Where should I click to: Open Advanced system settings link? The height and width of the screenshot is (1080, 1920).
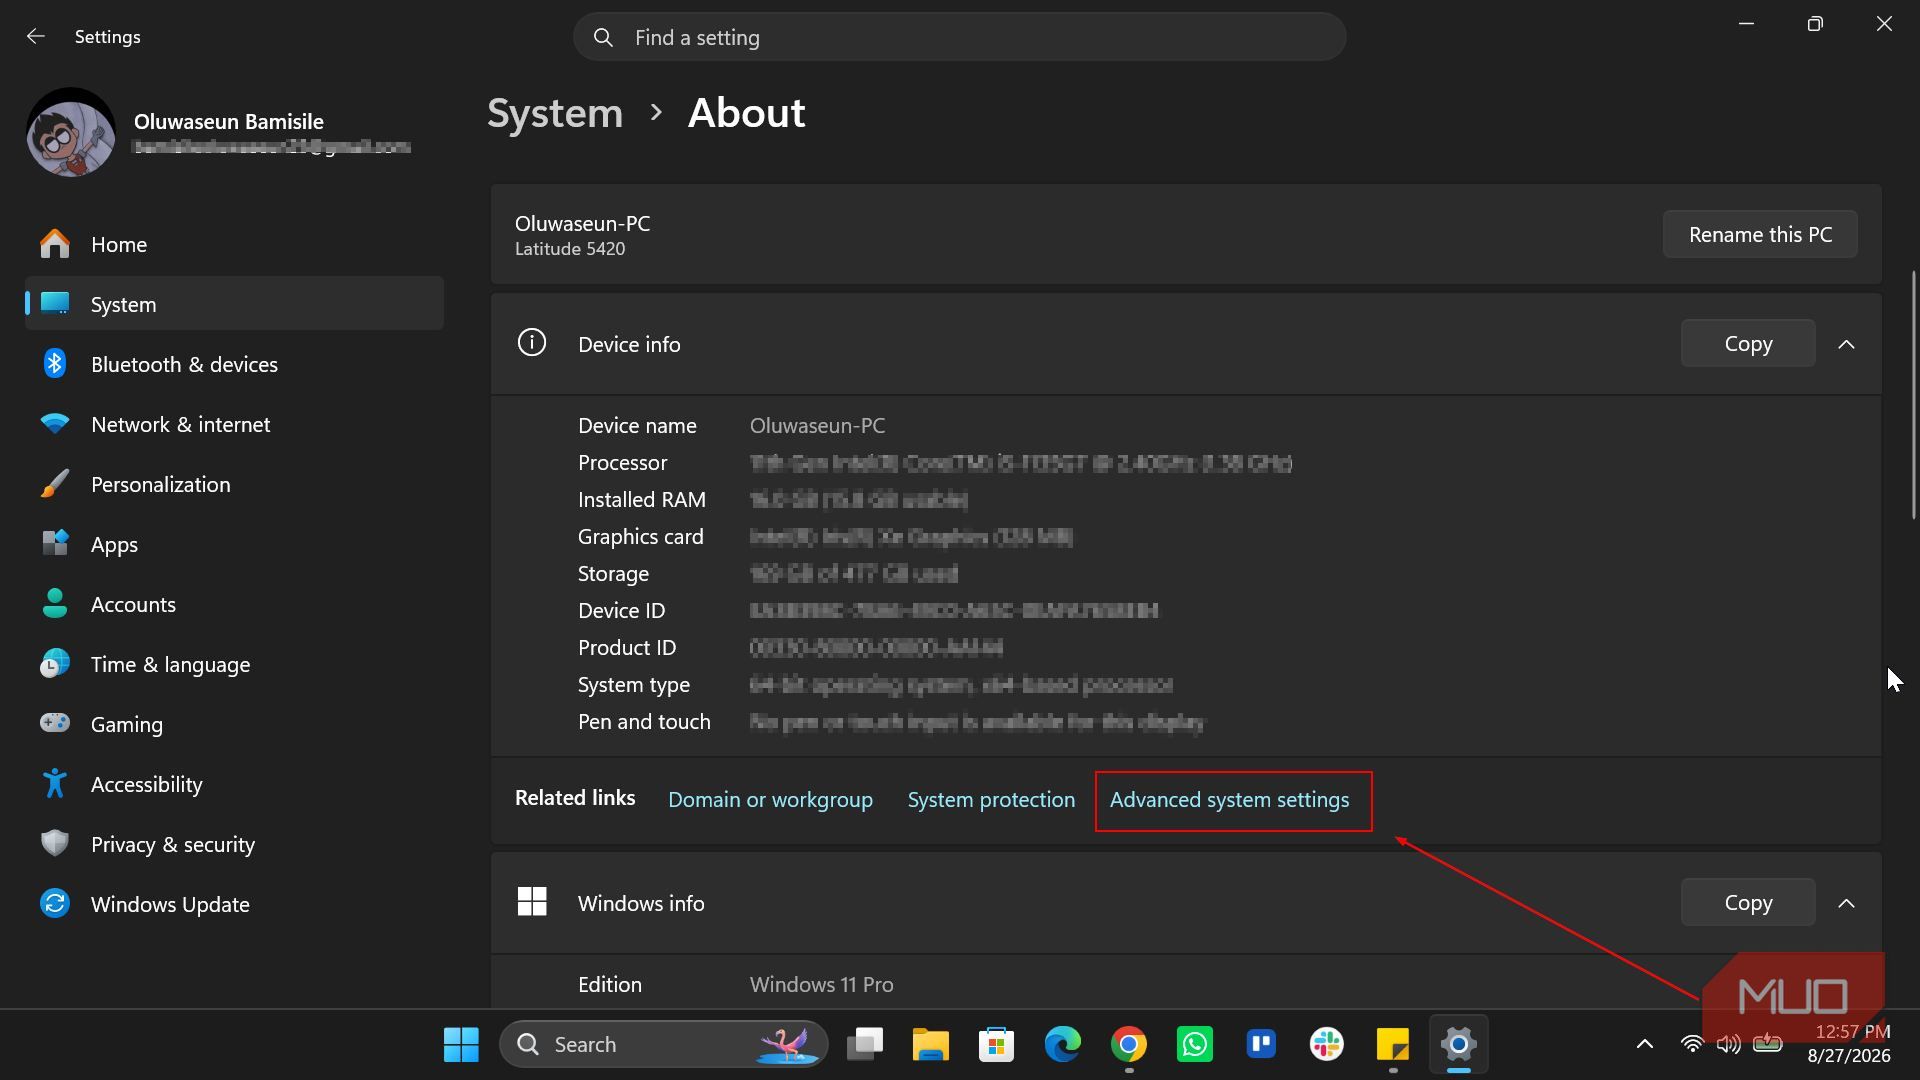tap(1229, 800)
